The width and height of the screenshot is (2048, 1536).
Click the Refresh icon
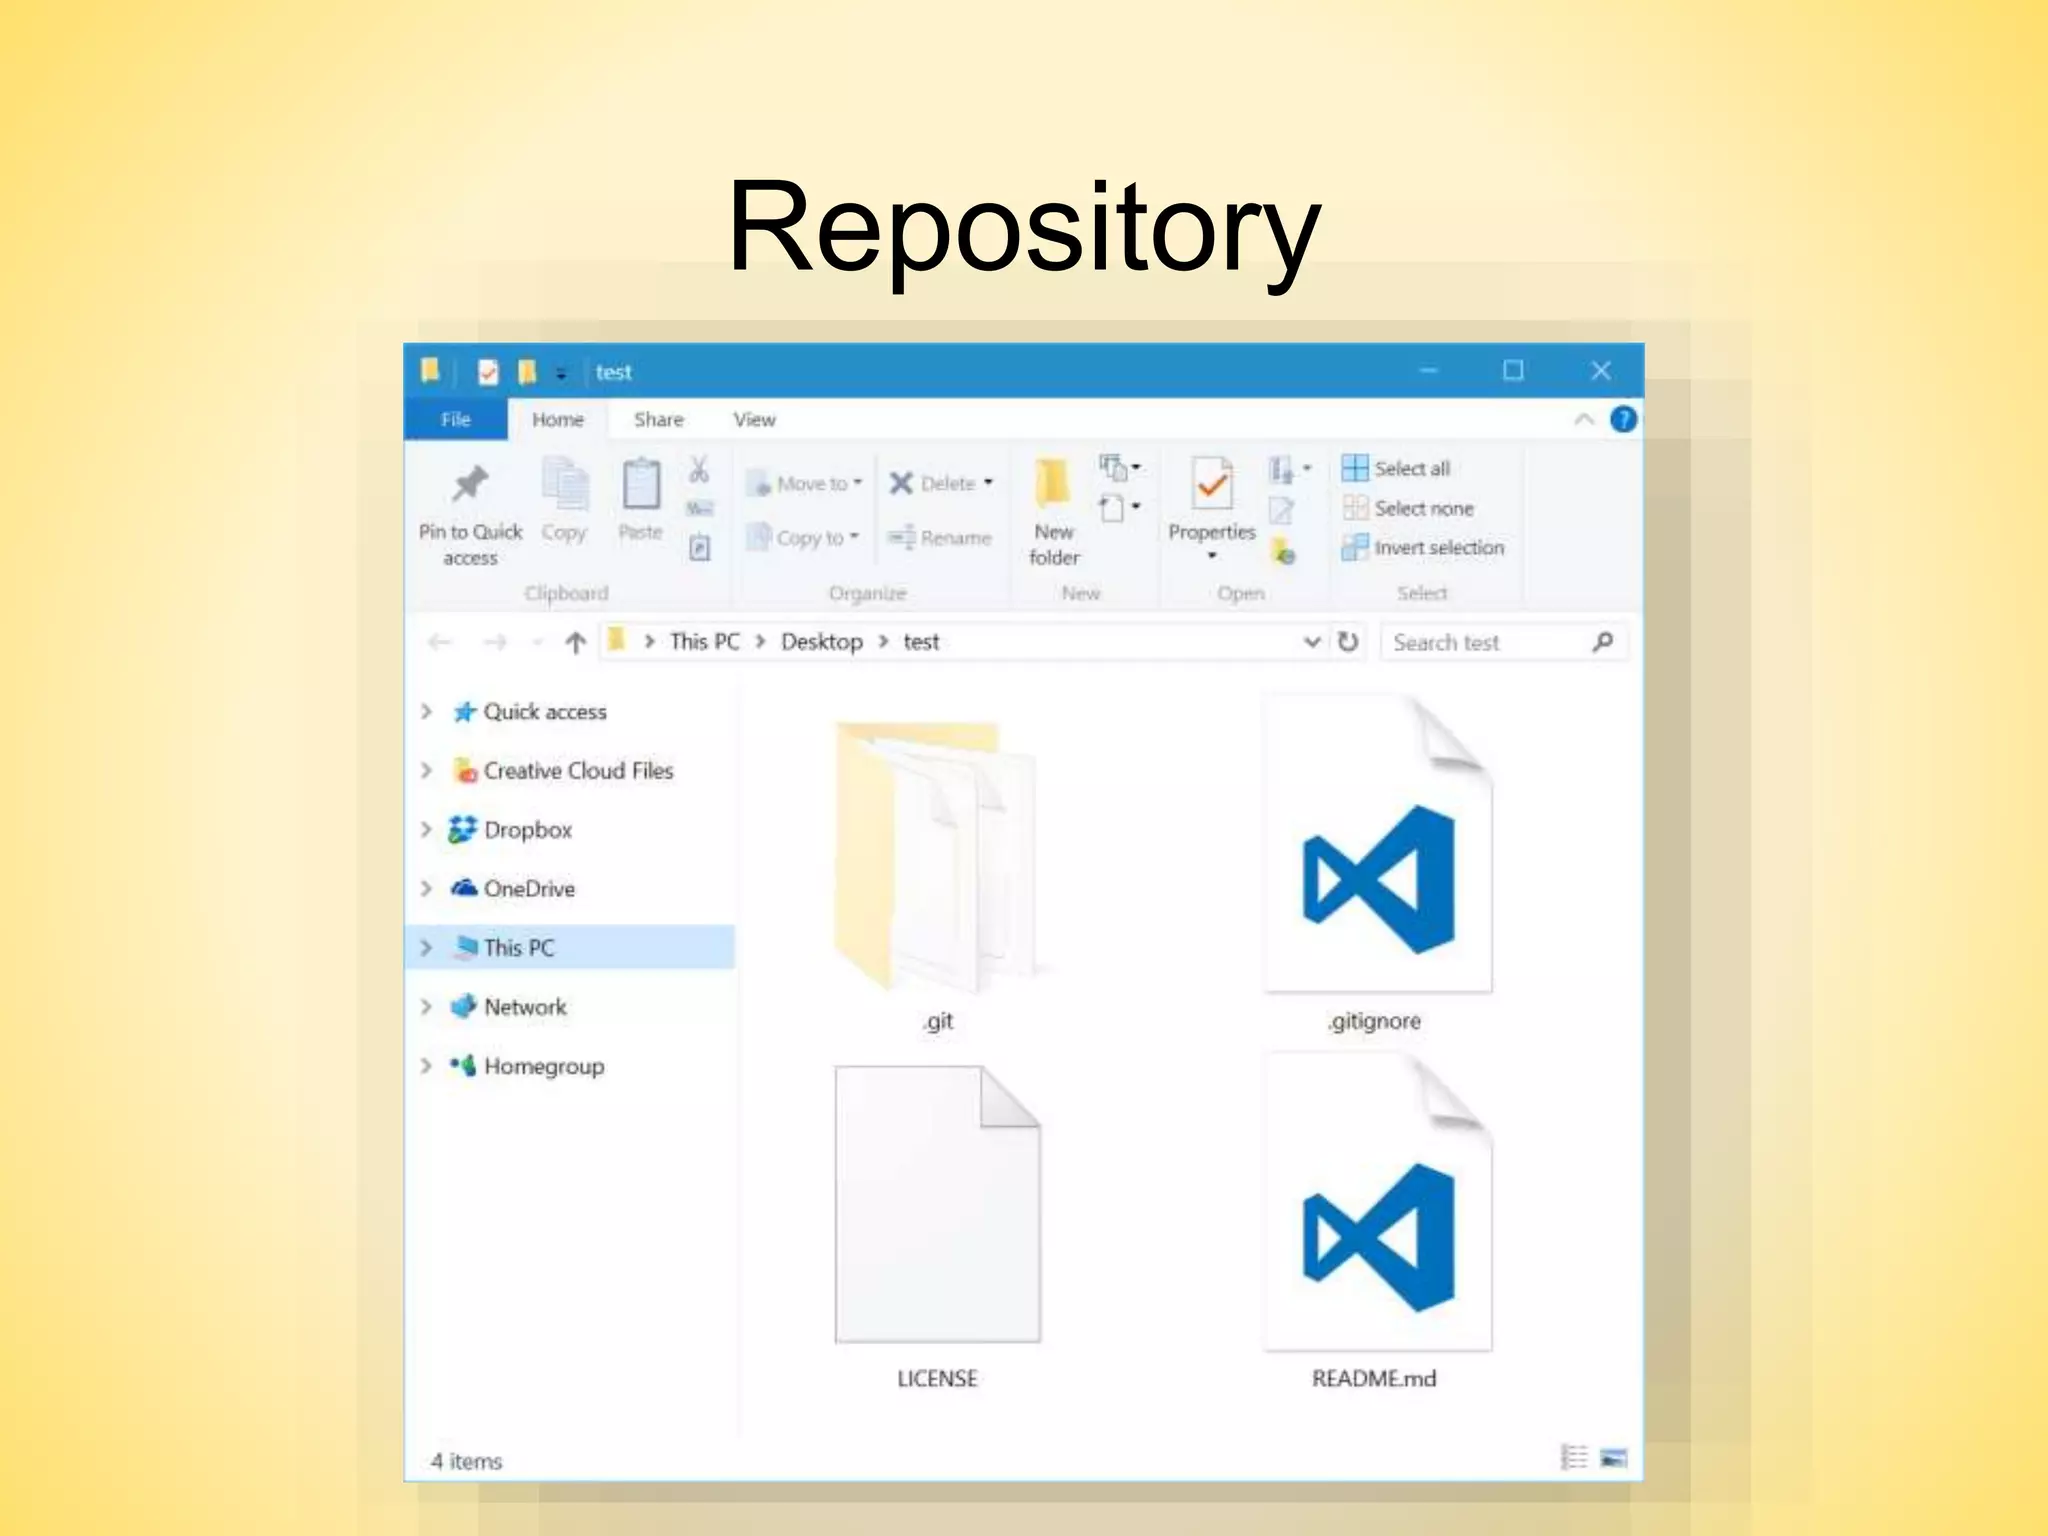1348,642
